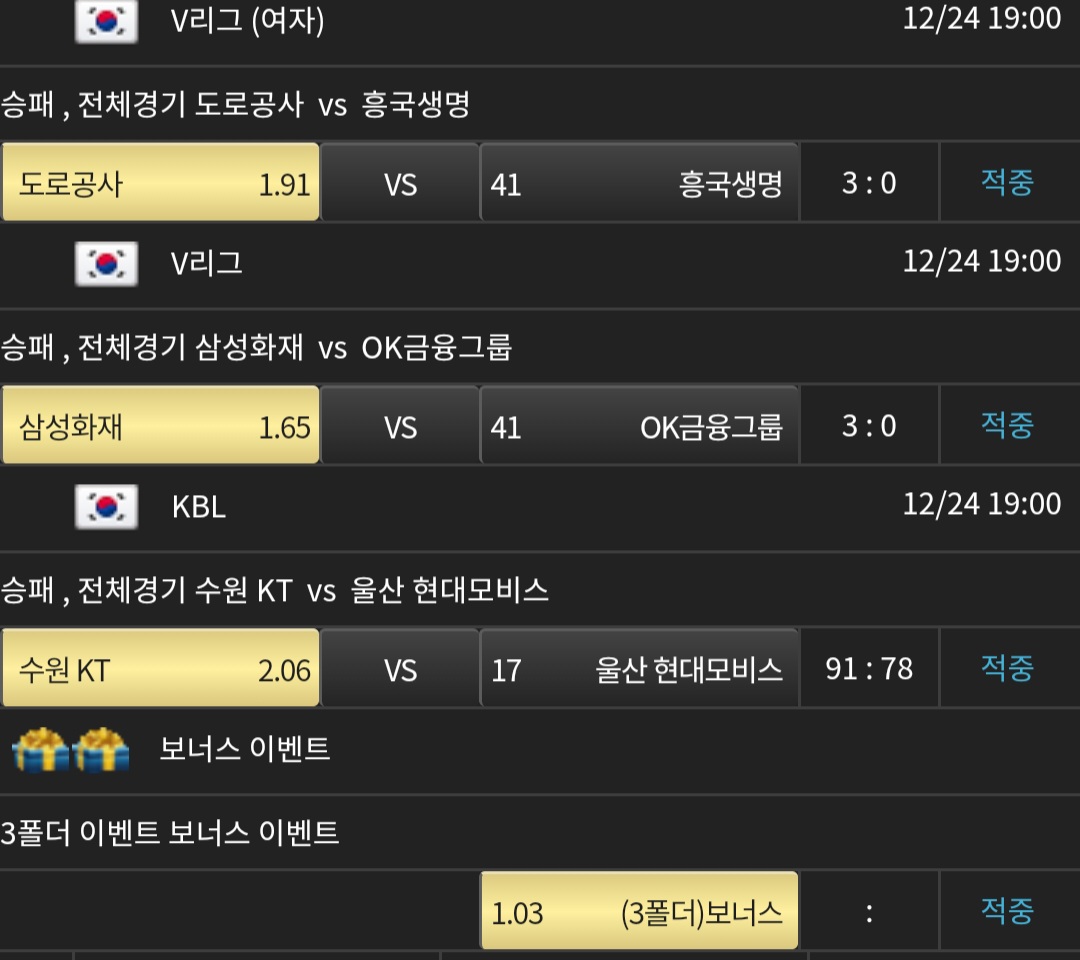
Task: Select the 흥국생명 odds button
Action: point(639,183)
